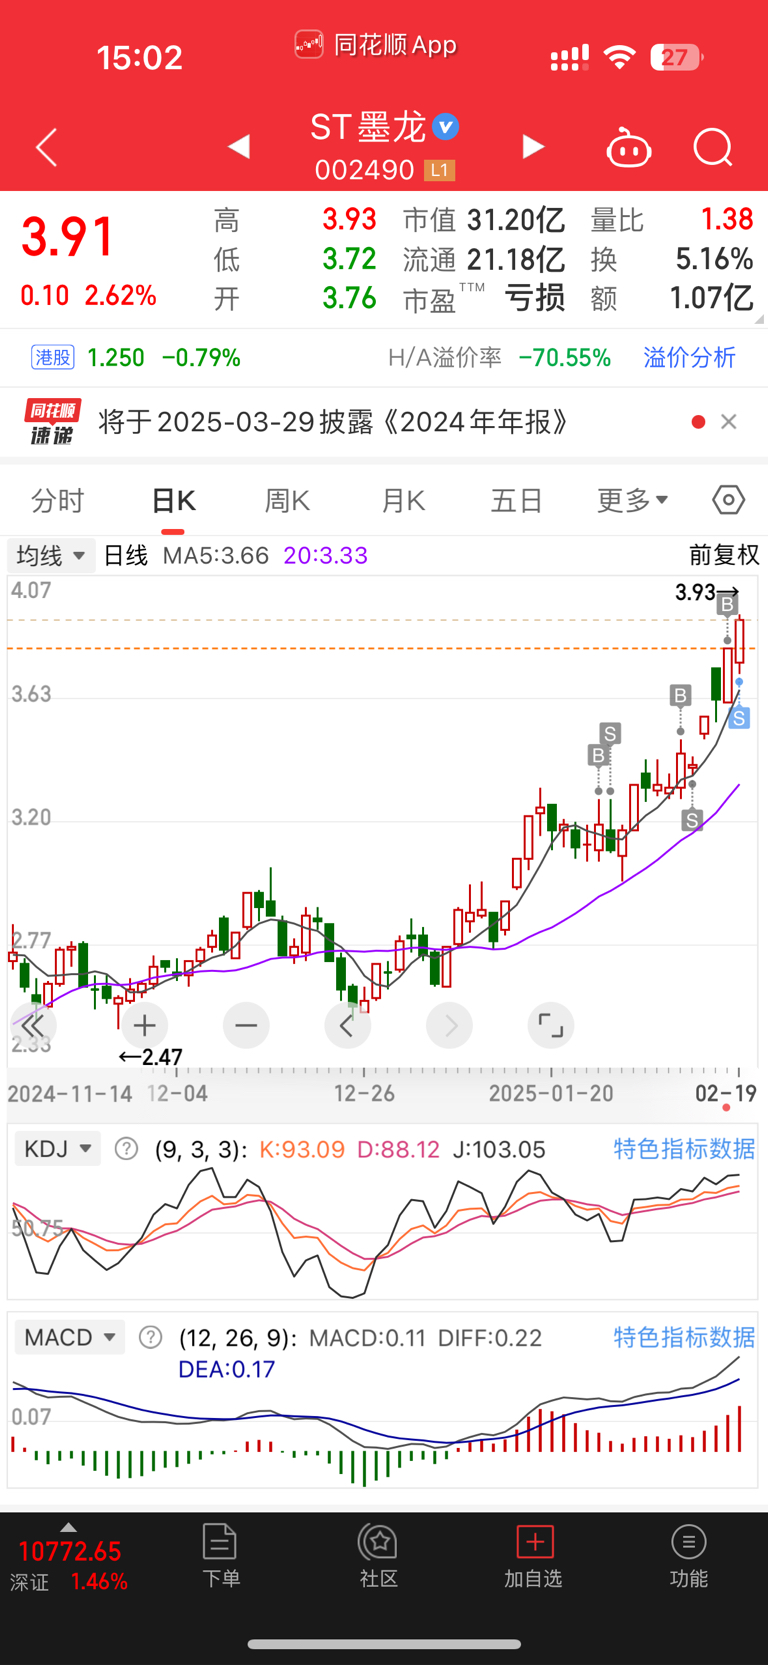Open the hexagon chart settings icon

(729, 499)
